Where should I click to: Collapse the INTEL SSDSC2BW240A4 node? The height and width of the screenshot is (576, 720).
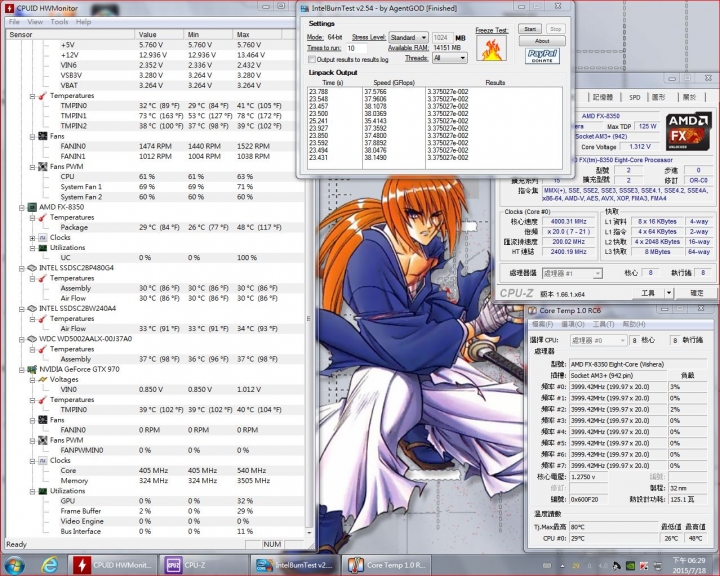click(x=22, y=309)
